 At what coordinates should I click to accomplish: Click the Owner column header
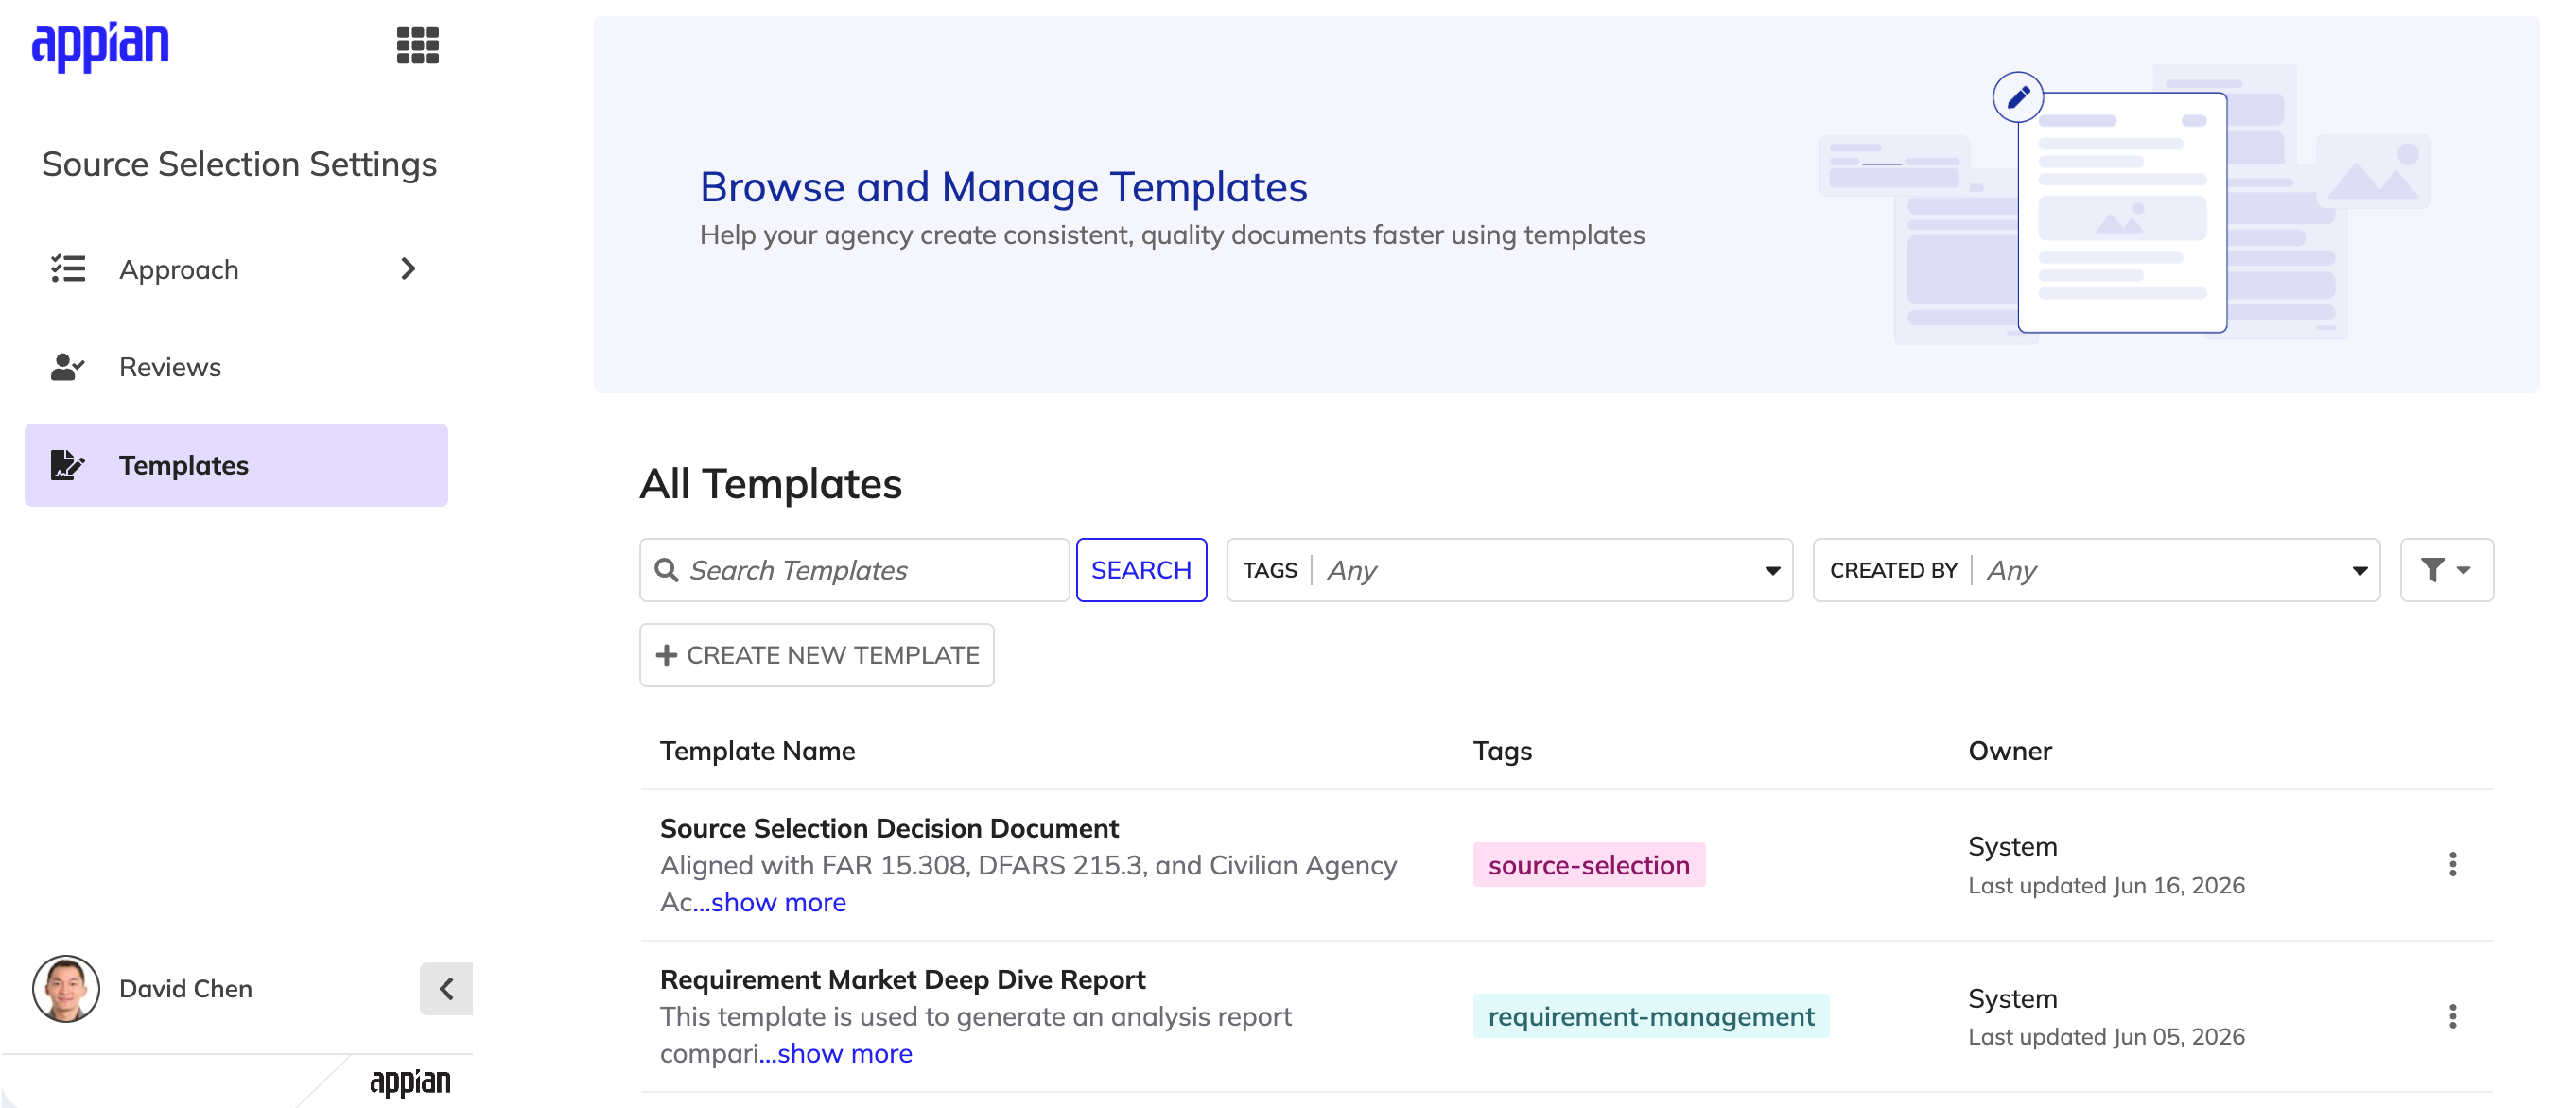(x=2009, y=751)
